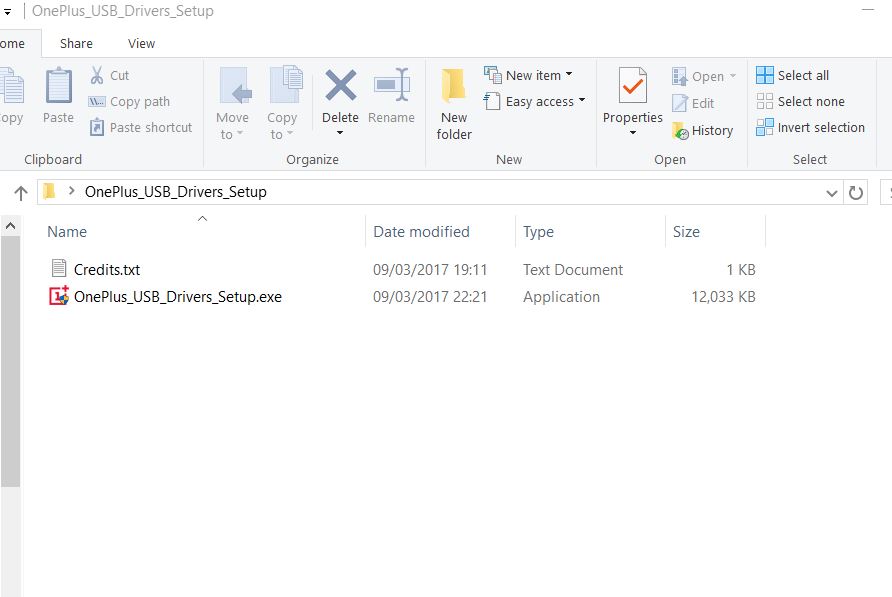Expand the Open button dropdown arrow

[x=733, y=76]
